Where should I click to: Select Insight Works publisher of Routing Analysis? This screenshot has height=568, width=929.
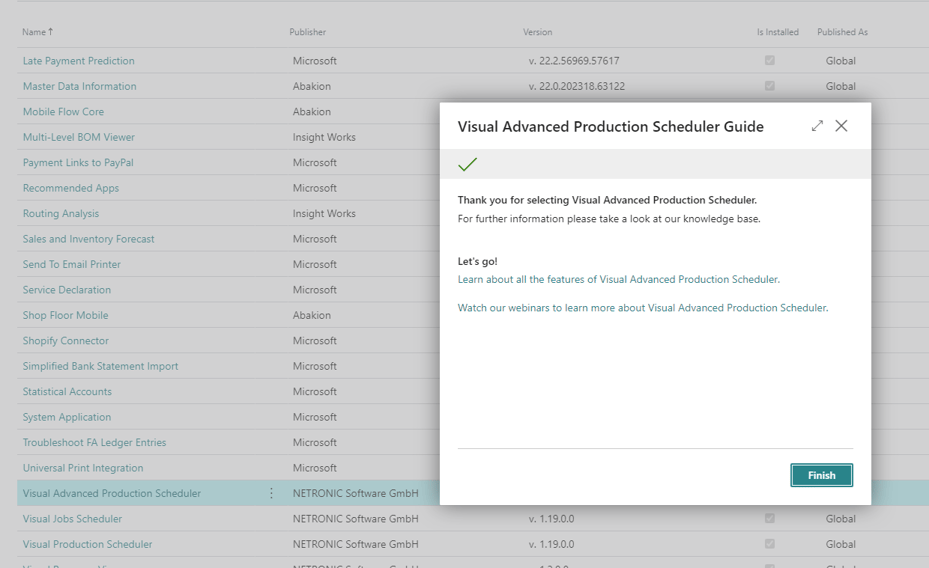point(324,214)
